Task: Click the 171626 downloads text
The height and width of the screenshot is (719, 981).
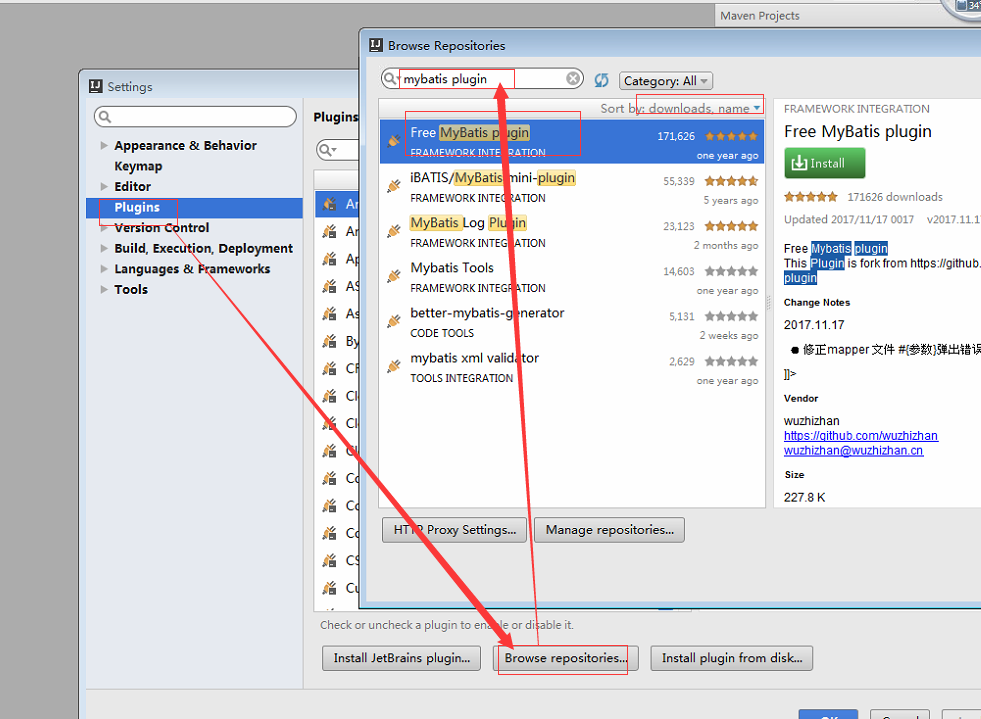Action: [895, 197]
